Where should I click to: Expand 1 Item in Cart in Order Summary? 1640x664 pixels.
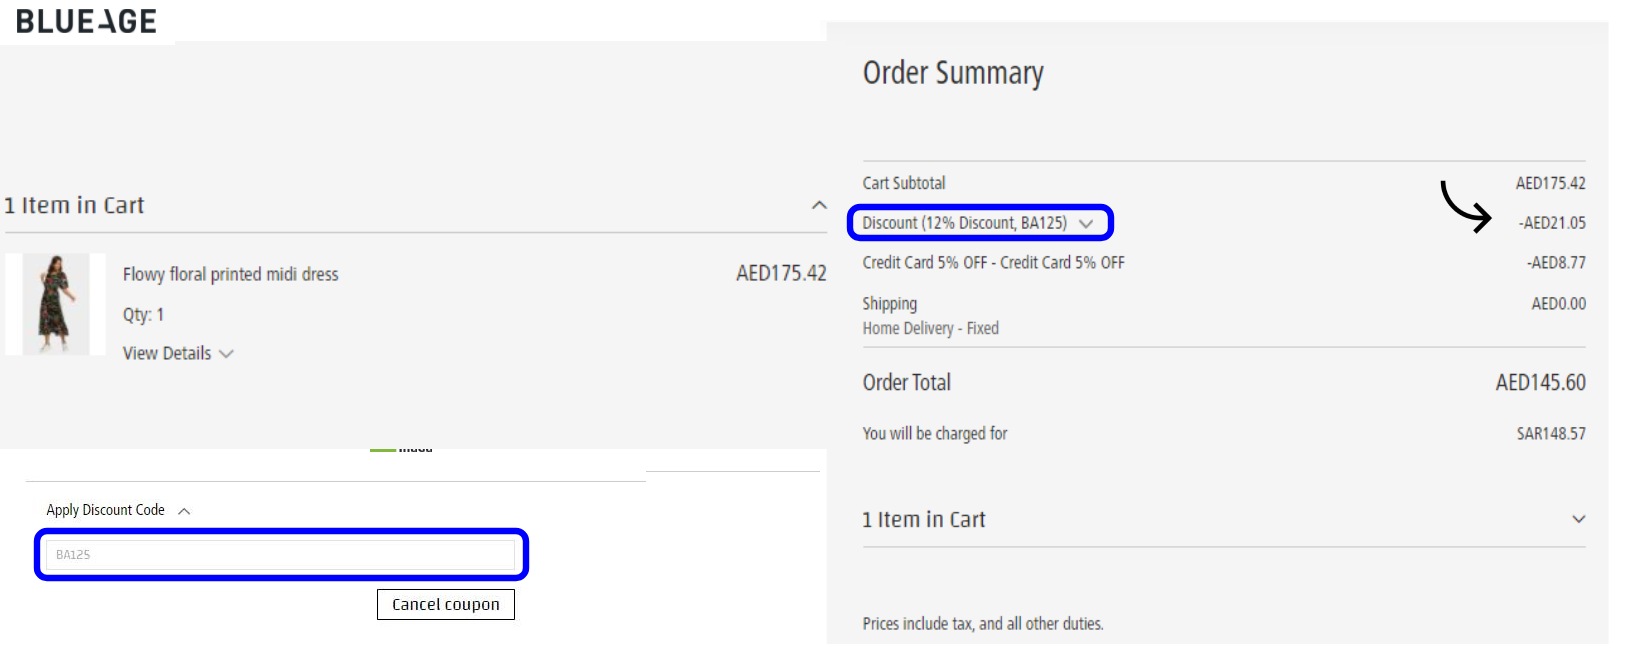coord(1577,519)
